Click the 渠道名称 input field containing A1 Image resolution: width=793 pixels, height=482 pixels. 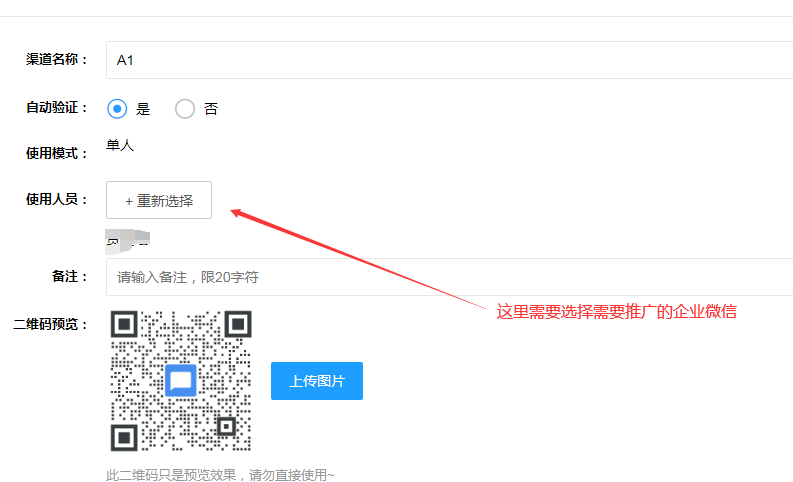(x=449, y=60)
